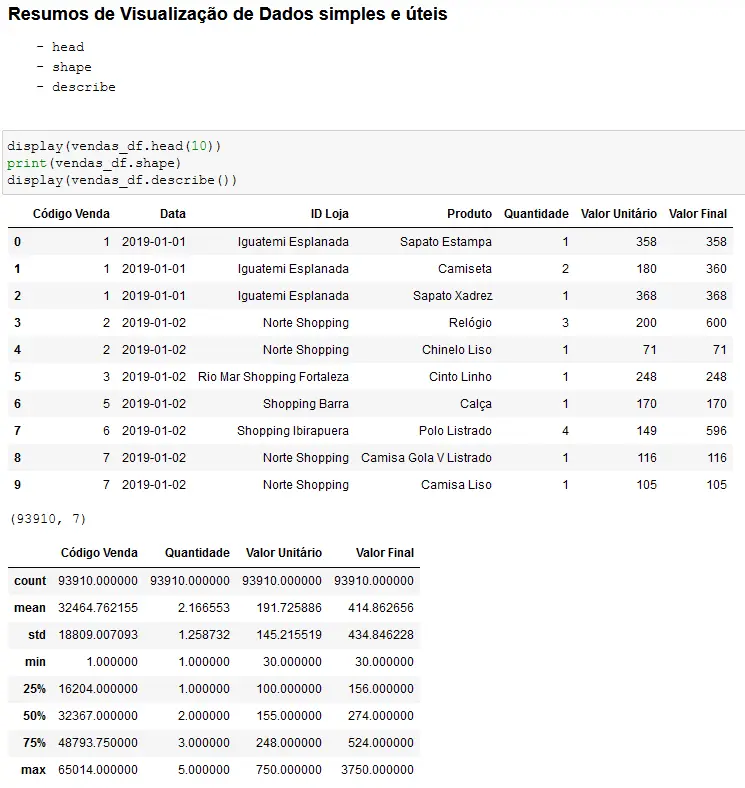Select the 'Produto' column header
Image resolution: width=745 pixels, height=788 pixels.
469,214
